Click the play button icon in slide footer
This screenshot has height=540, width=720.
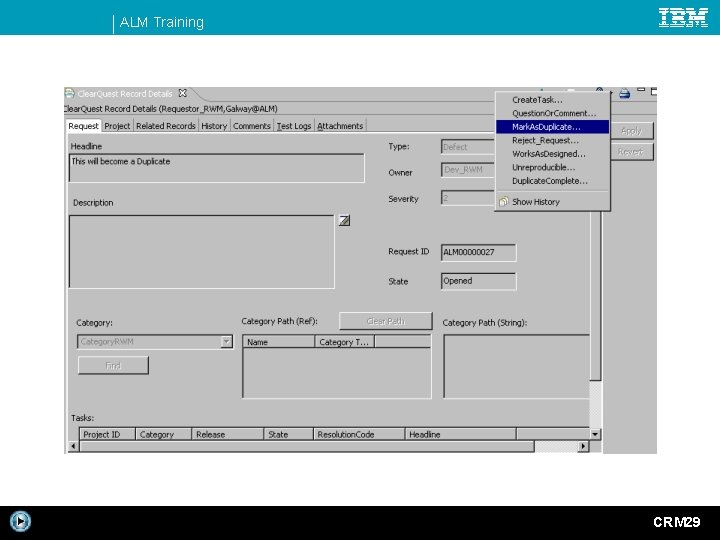pyautogui.click(x=20, y=521)
